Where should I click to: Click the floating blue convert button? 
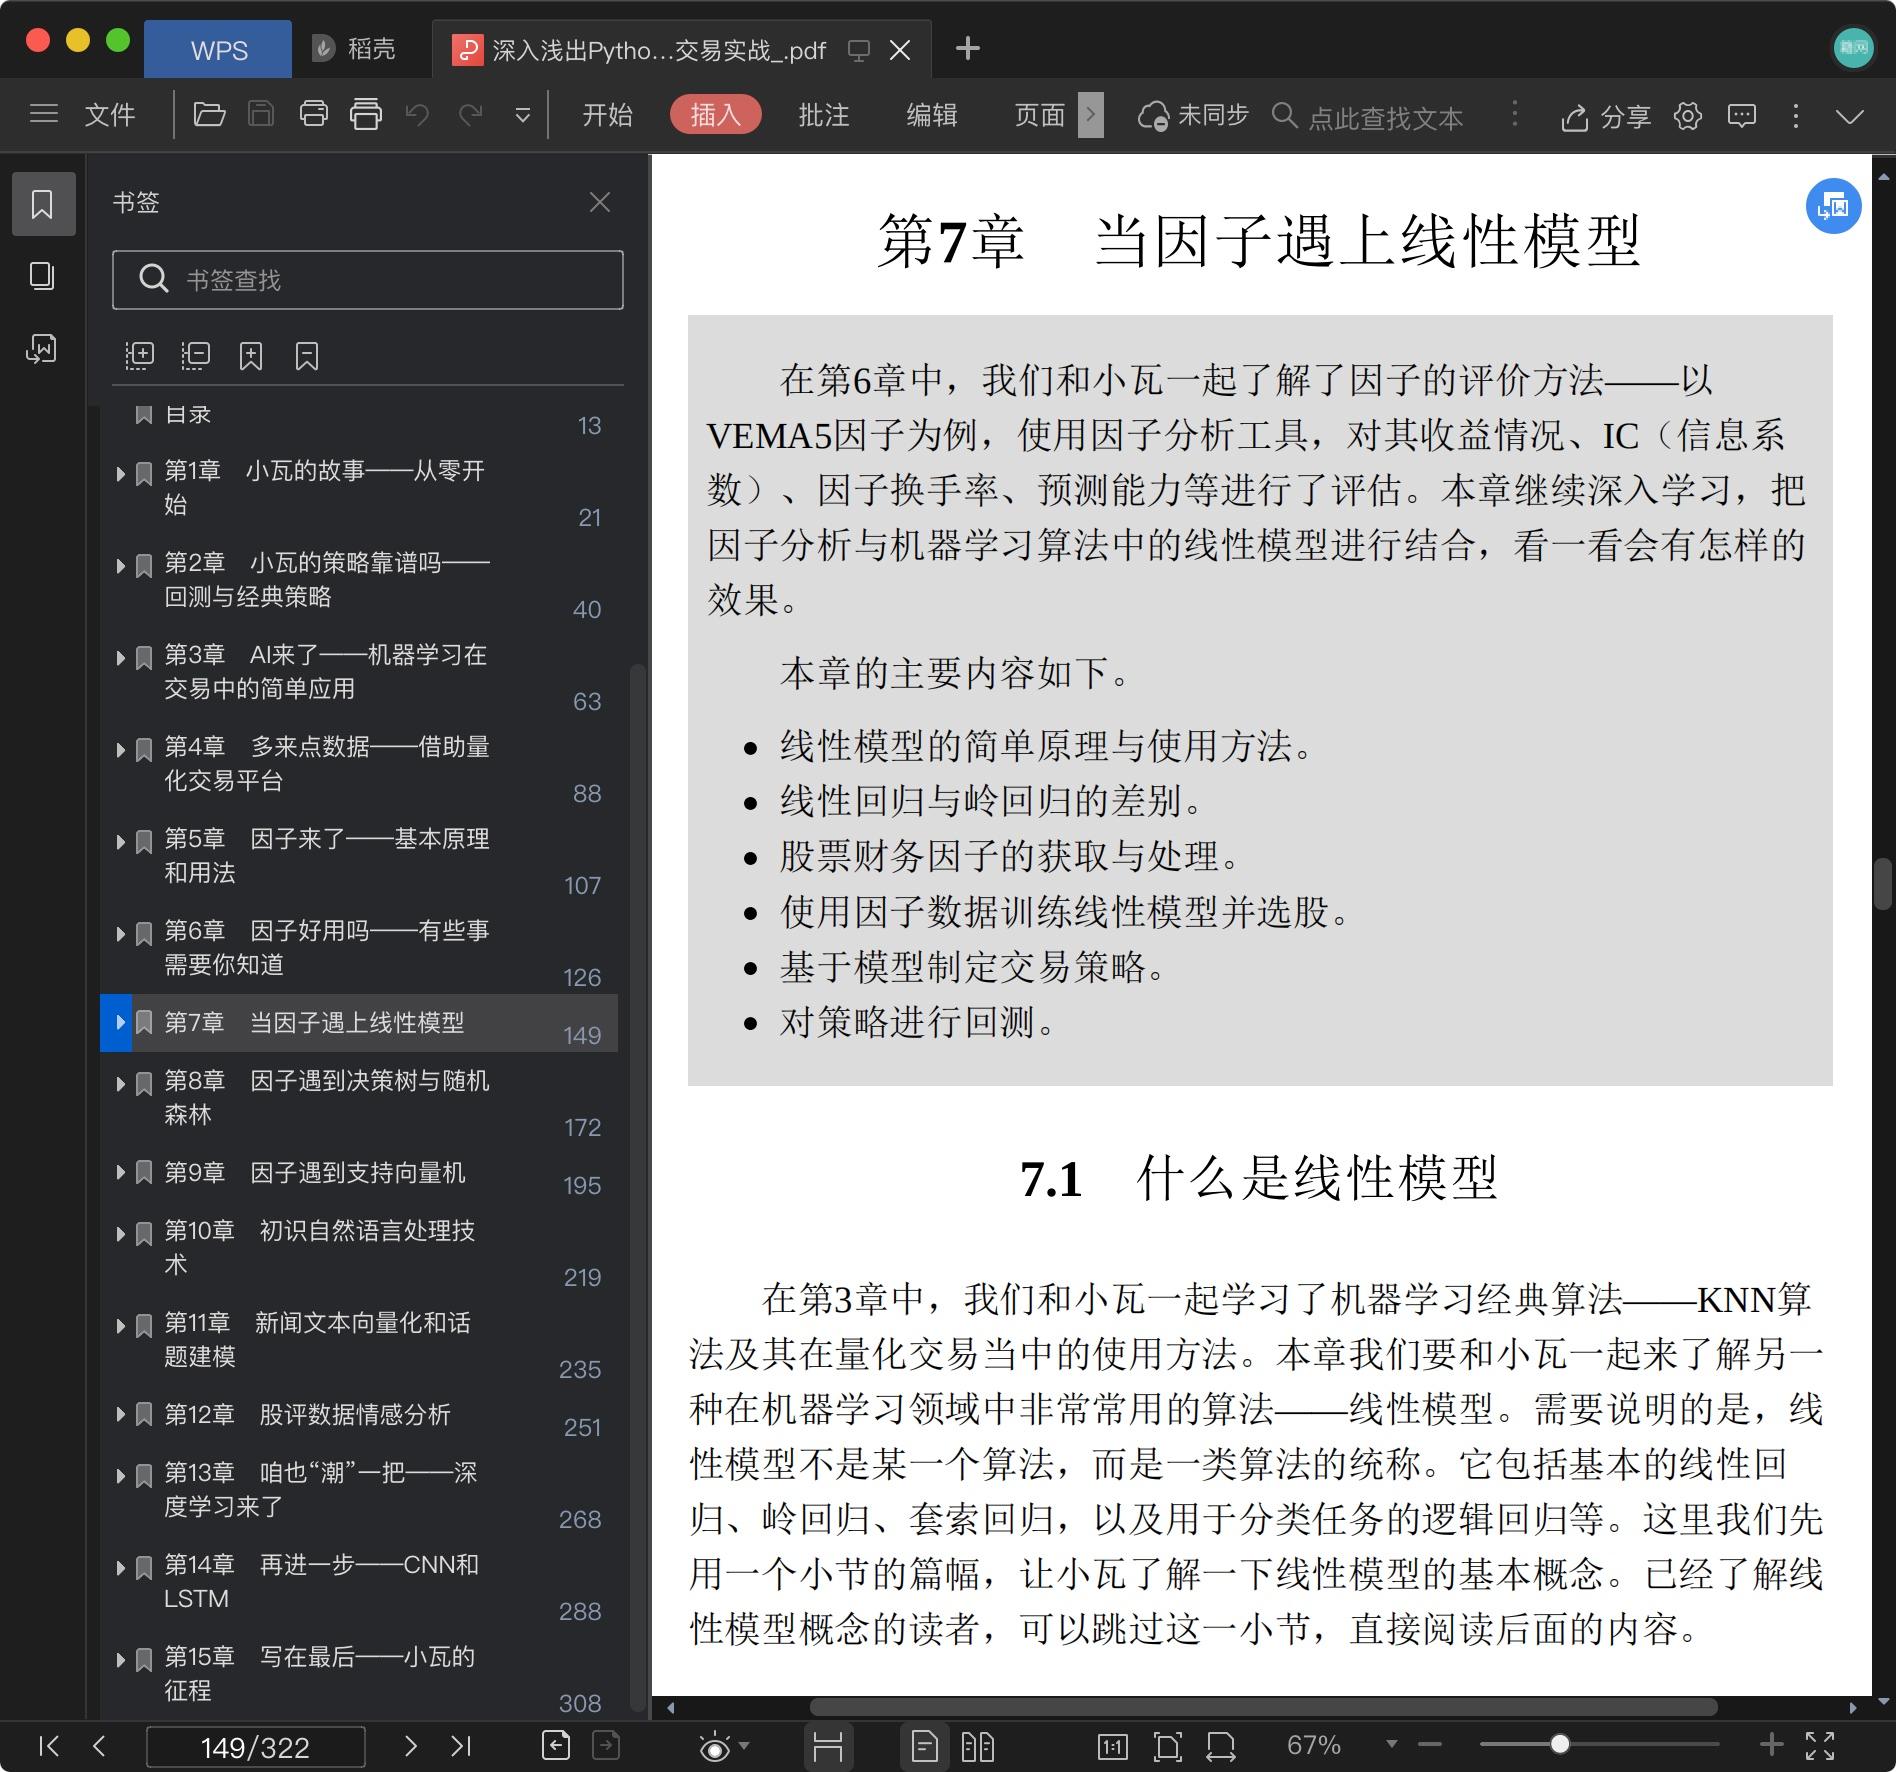click(1833, 206)
